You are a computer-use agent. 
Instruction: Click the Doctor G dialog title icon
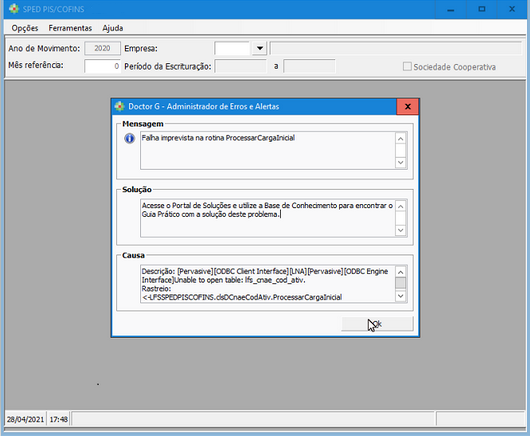[x=119, y=106]
